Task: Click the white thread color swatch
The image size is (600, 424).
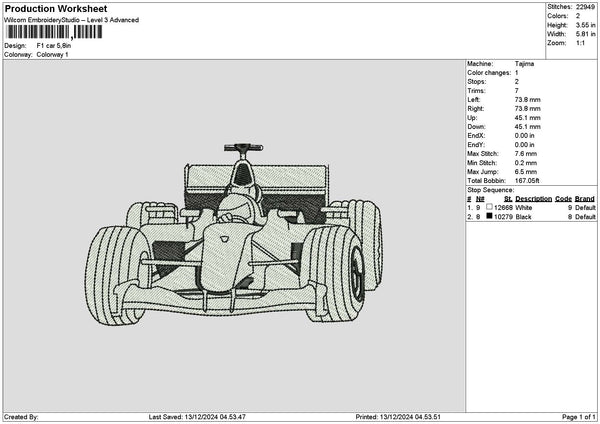Action: [490, 207]
